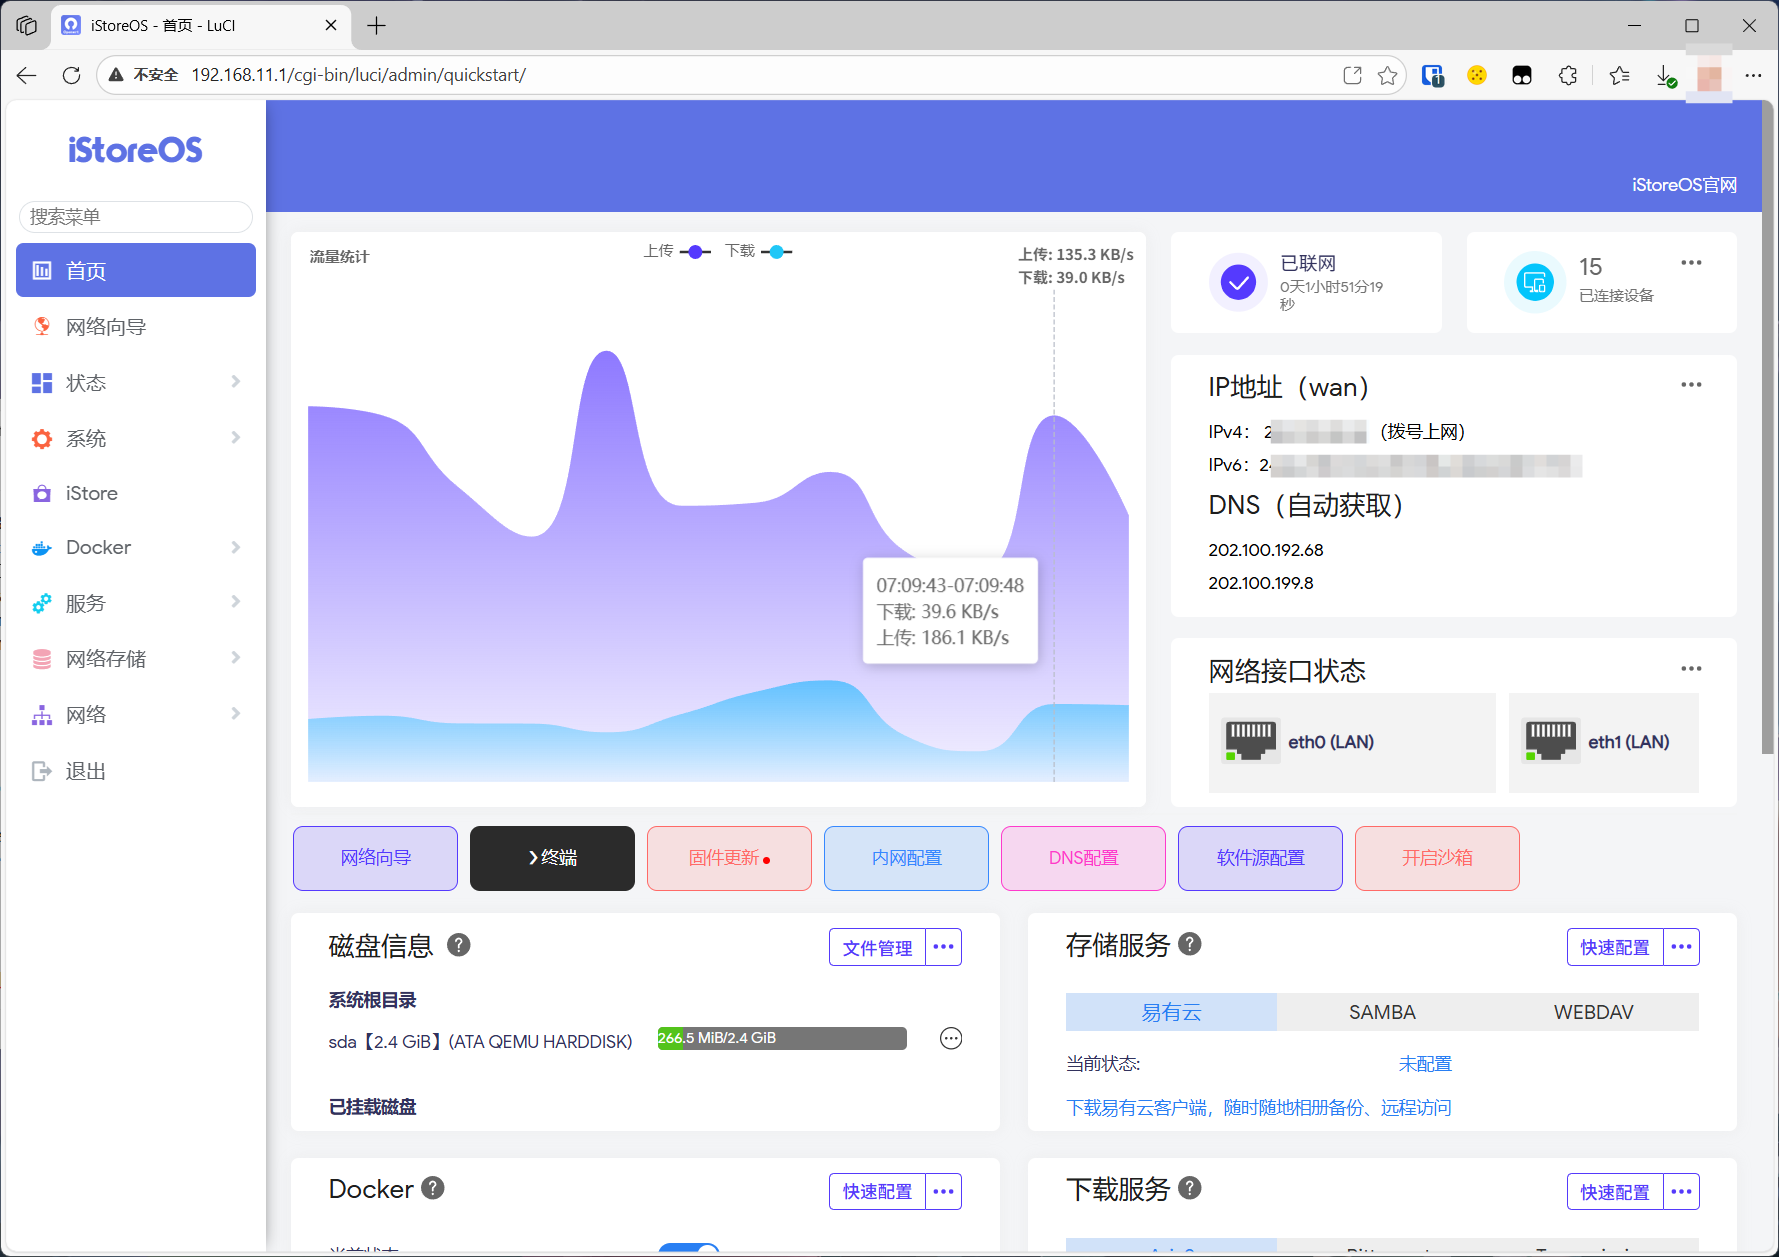
Task: Click the help icon beside 存储服务
Action: click(x=1189, y=944)
